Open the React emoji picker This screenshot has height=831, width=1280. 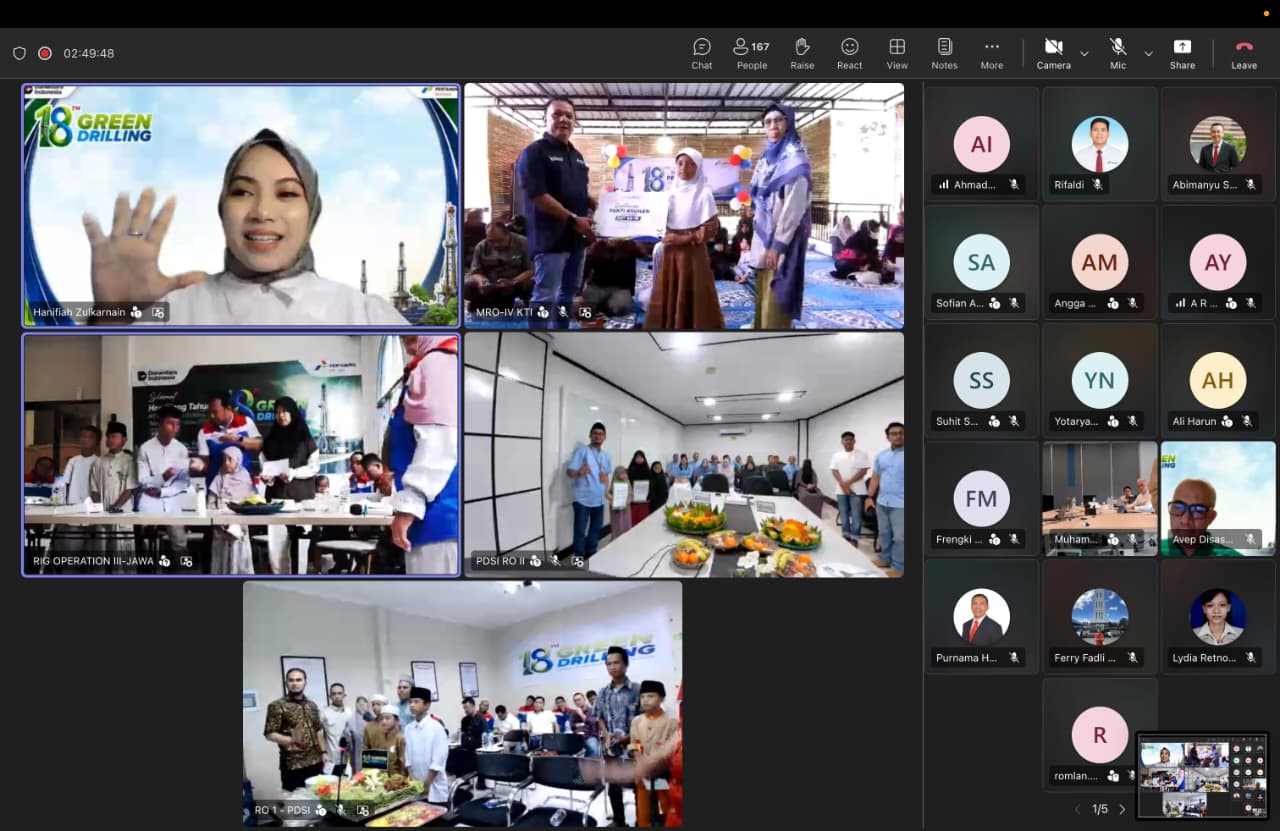coord(850,54)
